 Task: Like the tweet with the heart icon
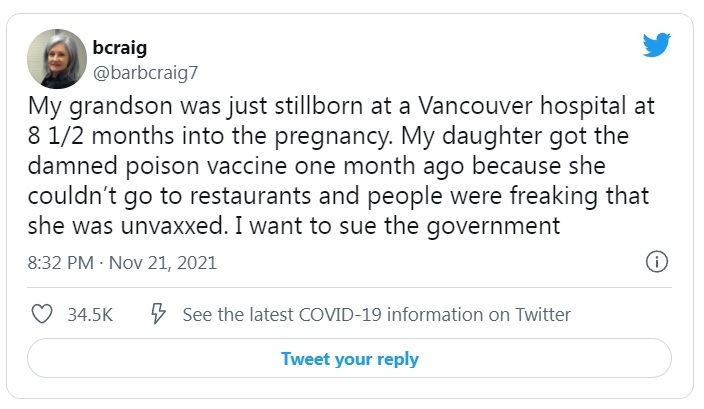[x=42, y=314]
